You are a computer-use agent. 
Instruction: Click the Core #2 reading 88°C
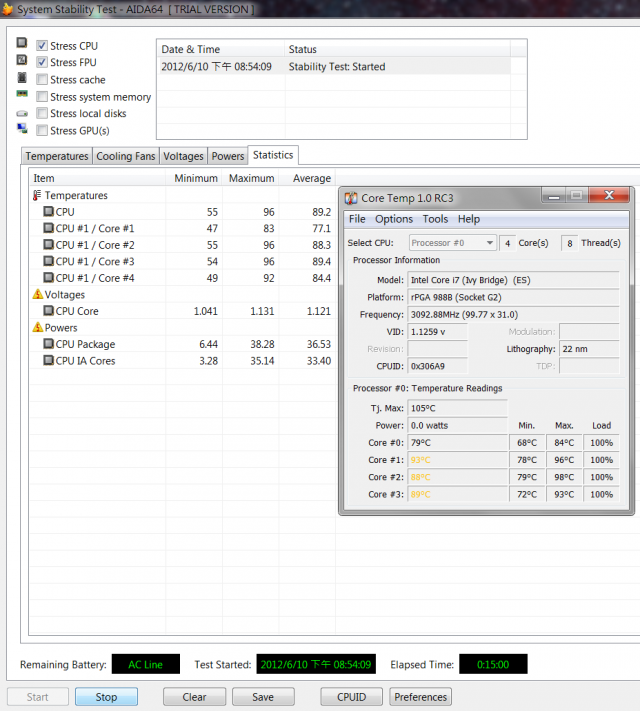[x=457, y=477]
